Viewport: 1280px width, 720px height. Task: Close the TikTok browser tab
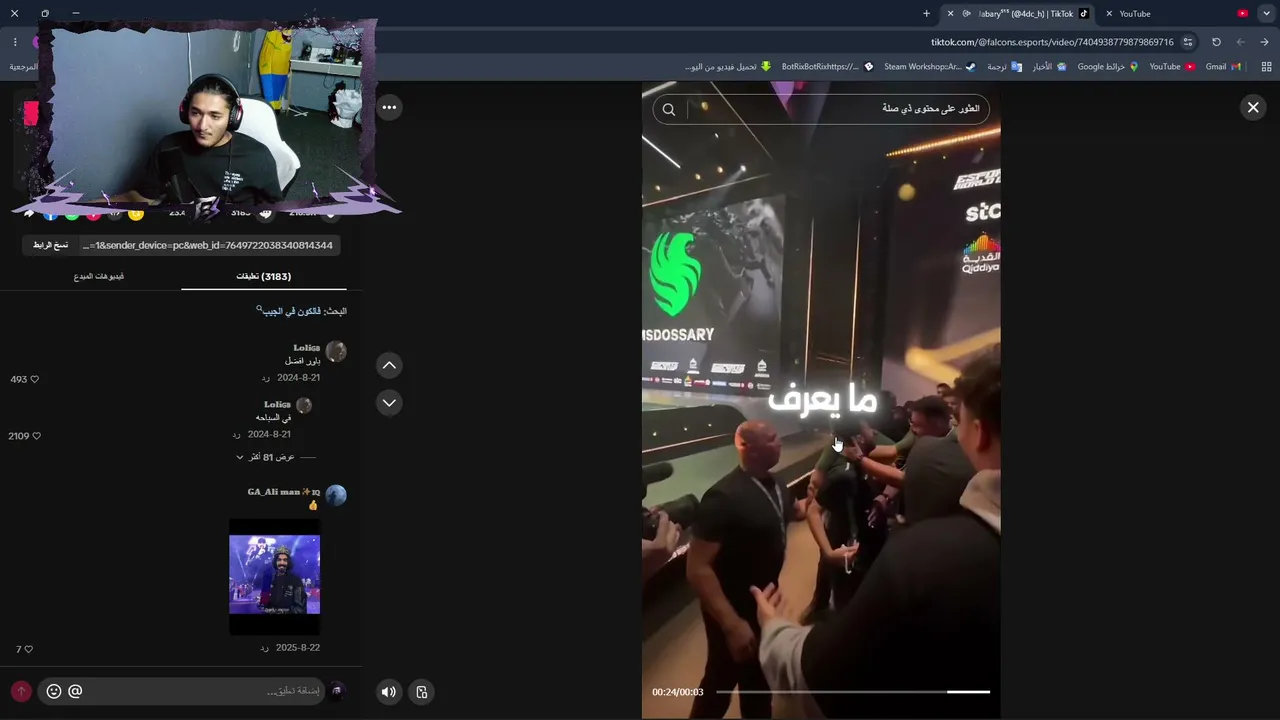[x=950, y=14]
